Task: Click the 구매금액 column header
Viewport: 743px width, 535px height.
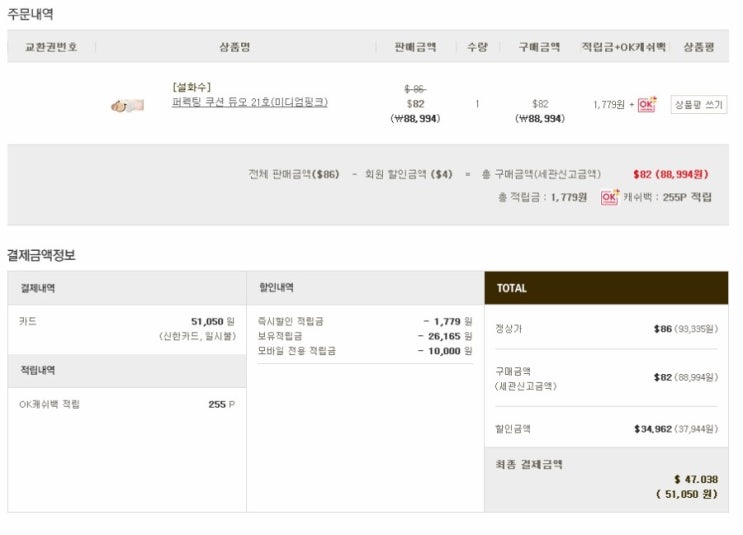Action: pyautogui.click(x=539, y=47)
